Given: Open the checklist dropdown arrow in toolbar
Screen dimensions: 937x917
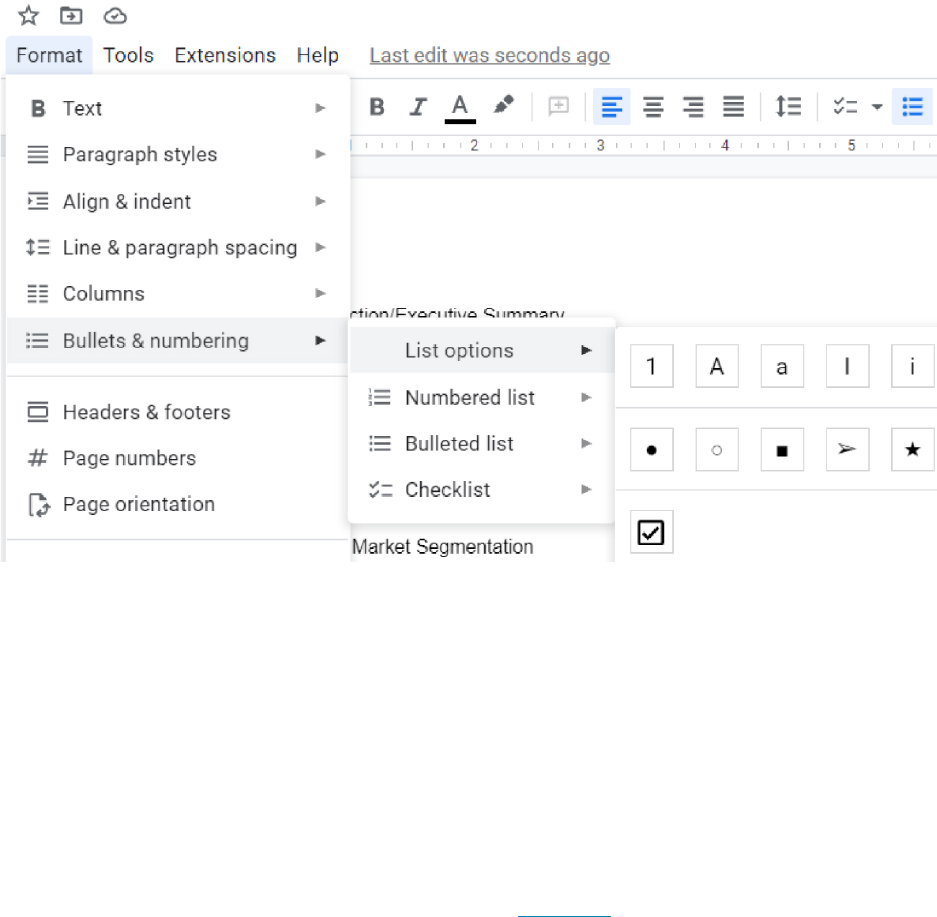Looking at the screenshot, I should [876, 107].
